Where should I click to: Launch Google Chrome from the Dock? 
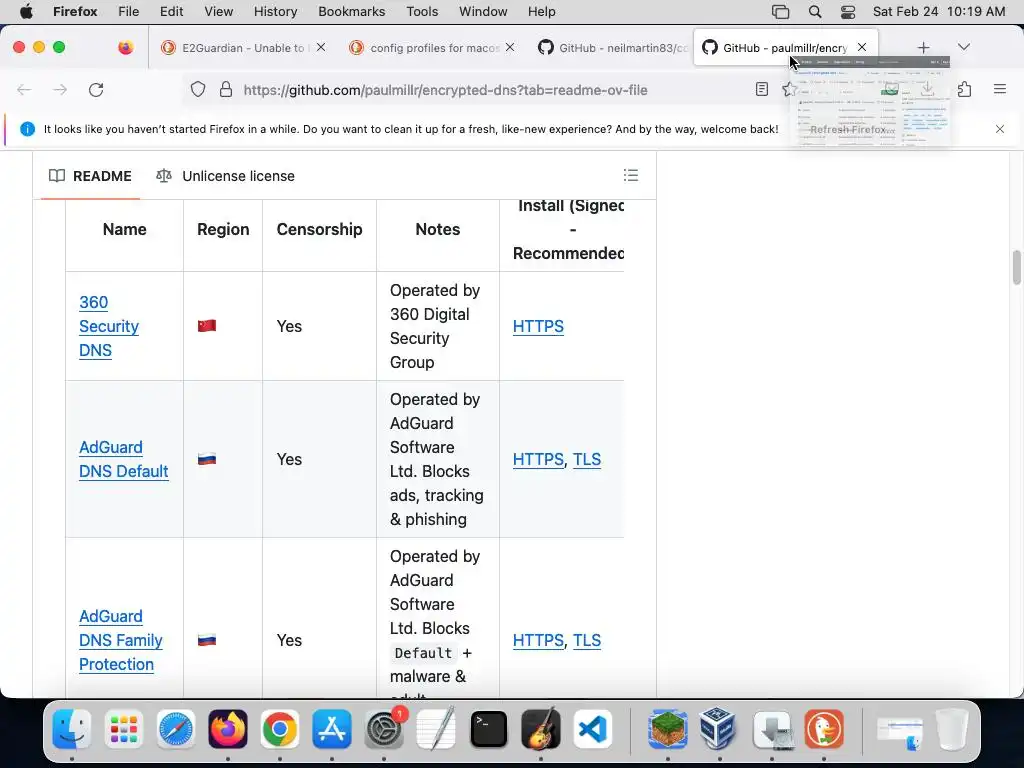tap(280, 729)
